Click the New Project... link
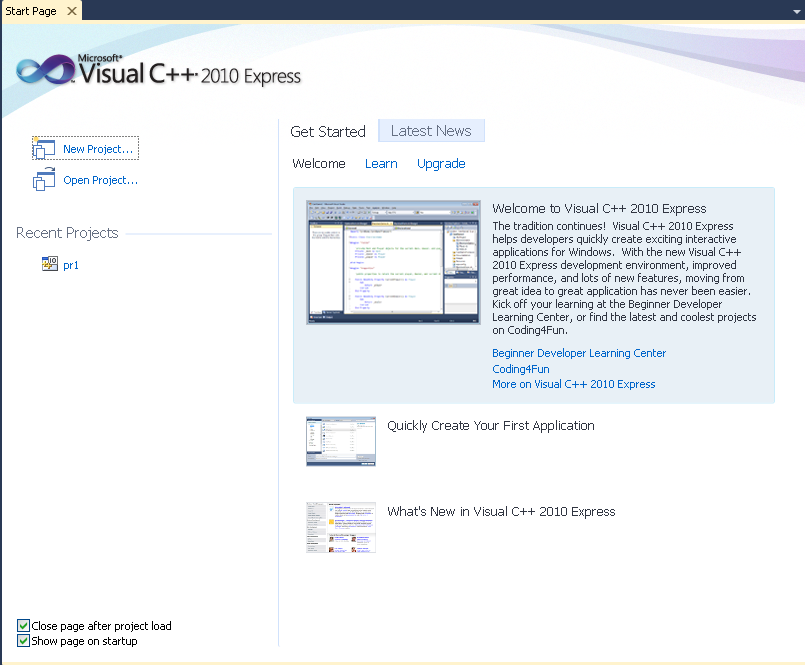The image size is (805, 665). tap(98, 149)
